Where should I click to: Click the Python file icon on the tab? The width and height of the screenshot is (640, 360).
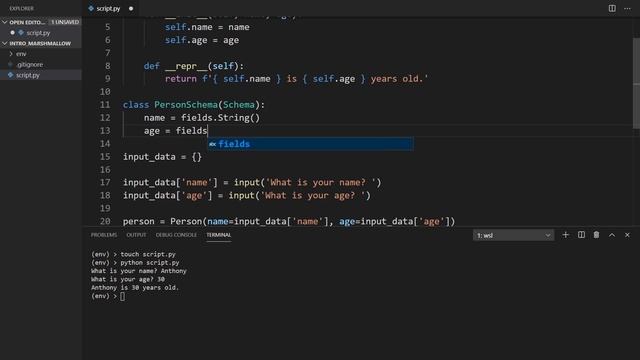pos(91,8)
